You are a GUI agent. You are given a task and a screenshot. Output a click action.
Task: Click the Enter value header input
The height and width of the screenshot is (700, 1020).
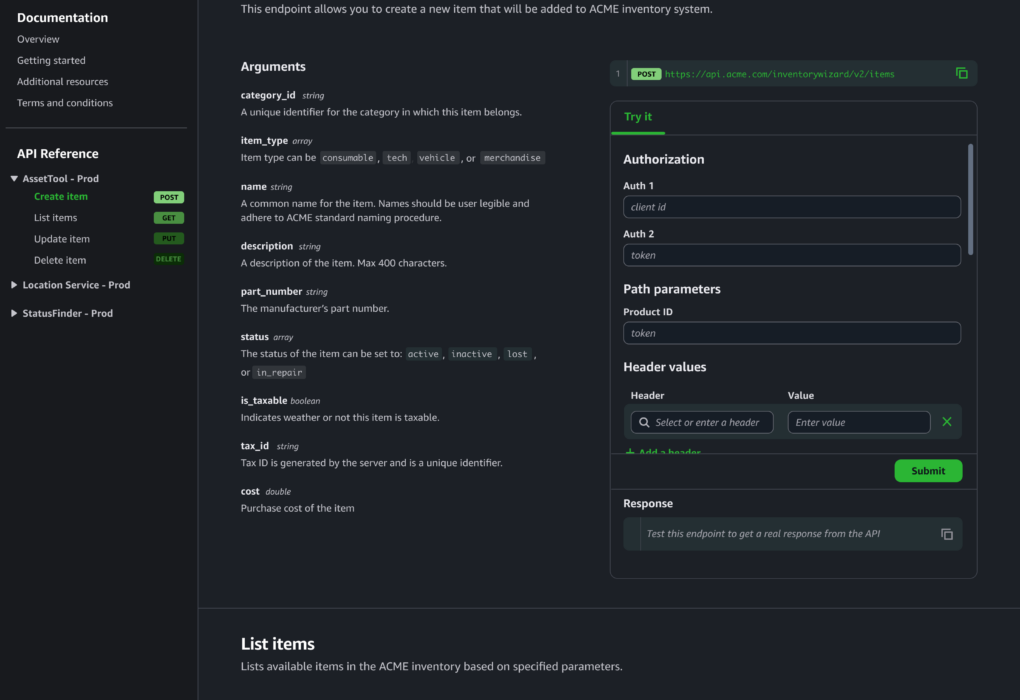pos(858,422)
